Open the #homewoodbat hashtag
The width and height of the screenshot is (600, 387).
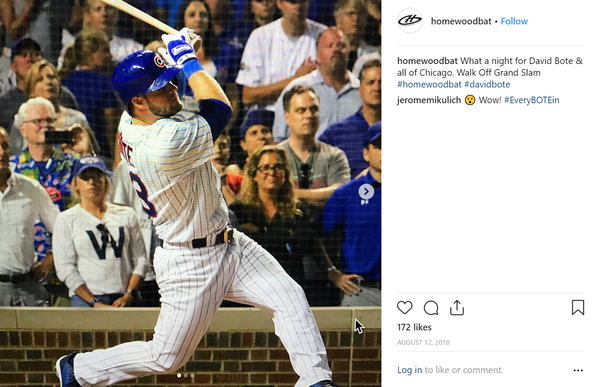pos(429,84)
